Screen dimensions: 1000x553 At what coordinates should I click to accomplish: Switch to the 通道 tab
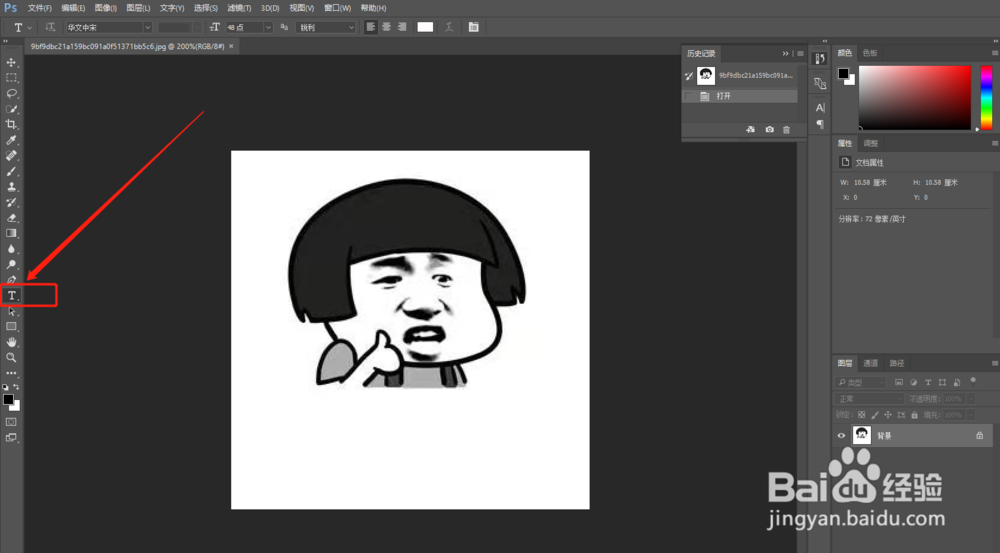[871, 363]
